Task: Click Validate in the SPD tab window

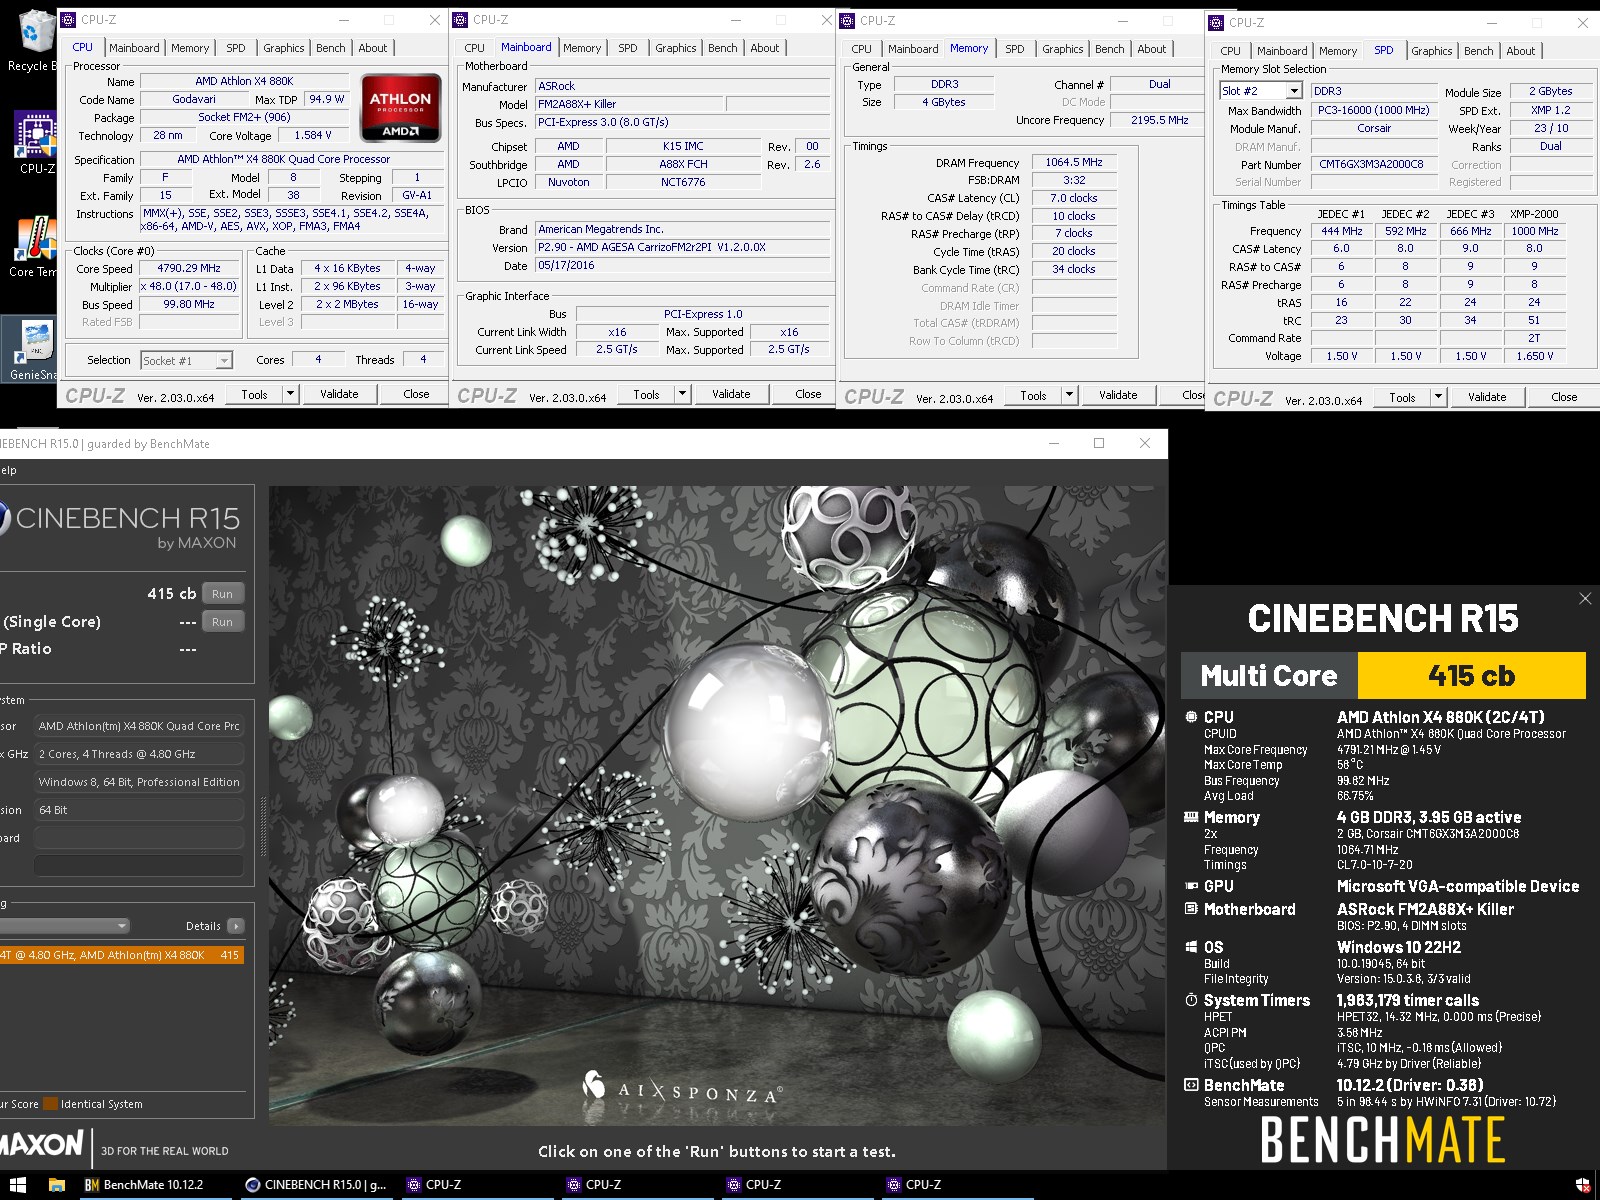Action: (1487, 397)
